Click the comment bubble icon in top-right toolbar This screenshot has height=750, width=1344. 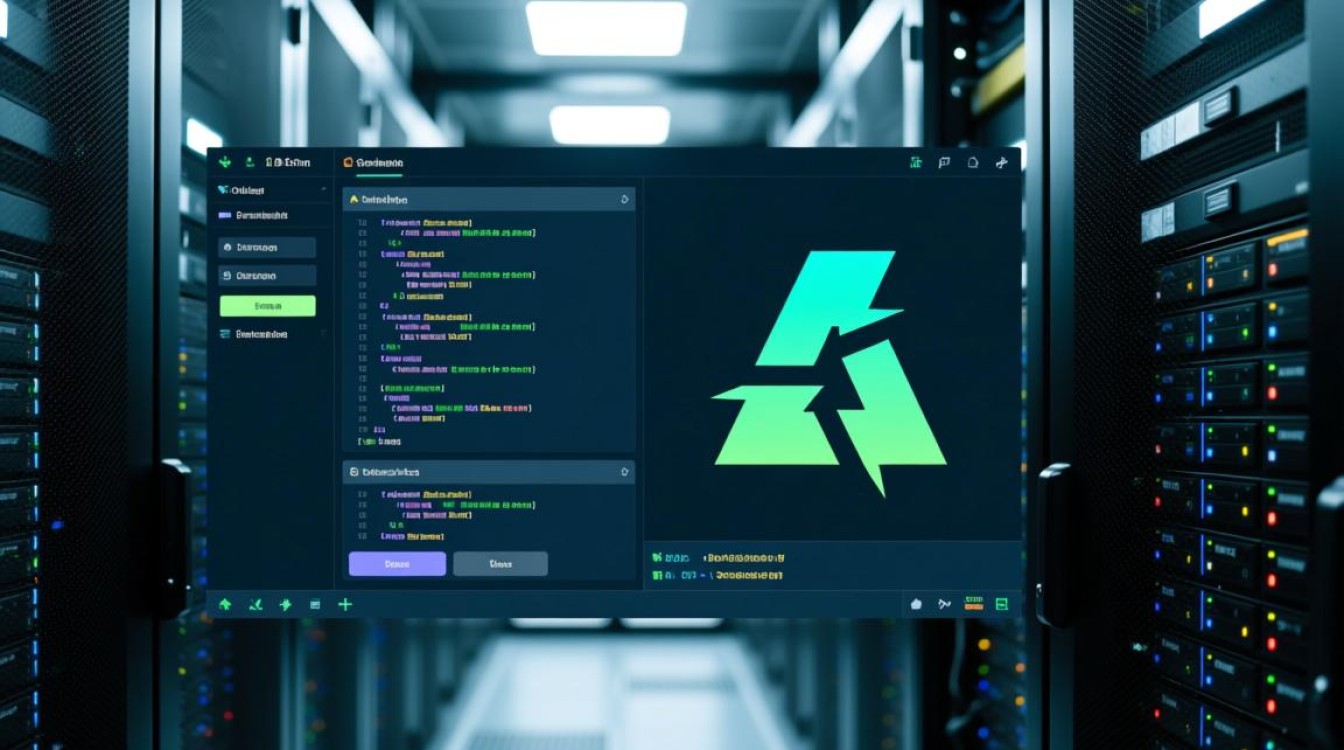(x=944, y=163)
